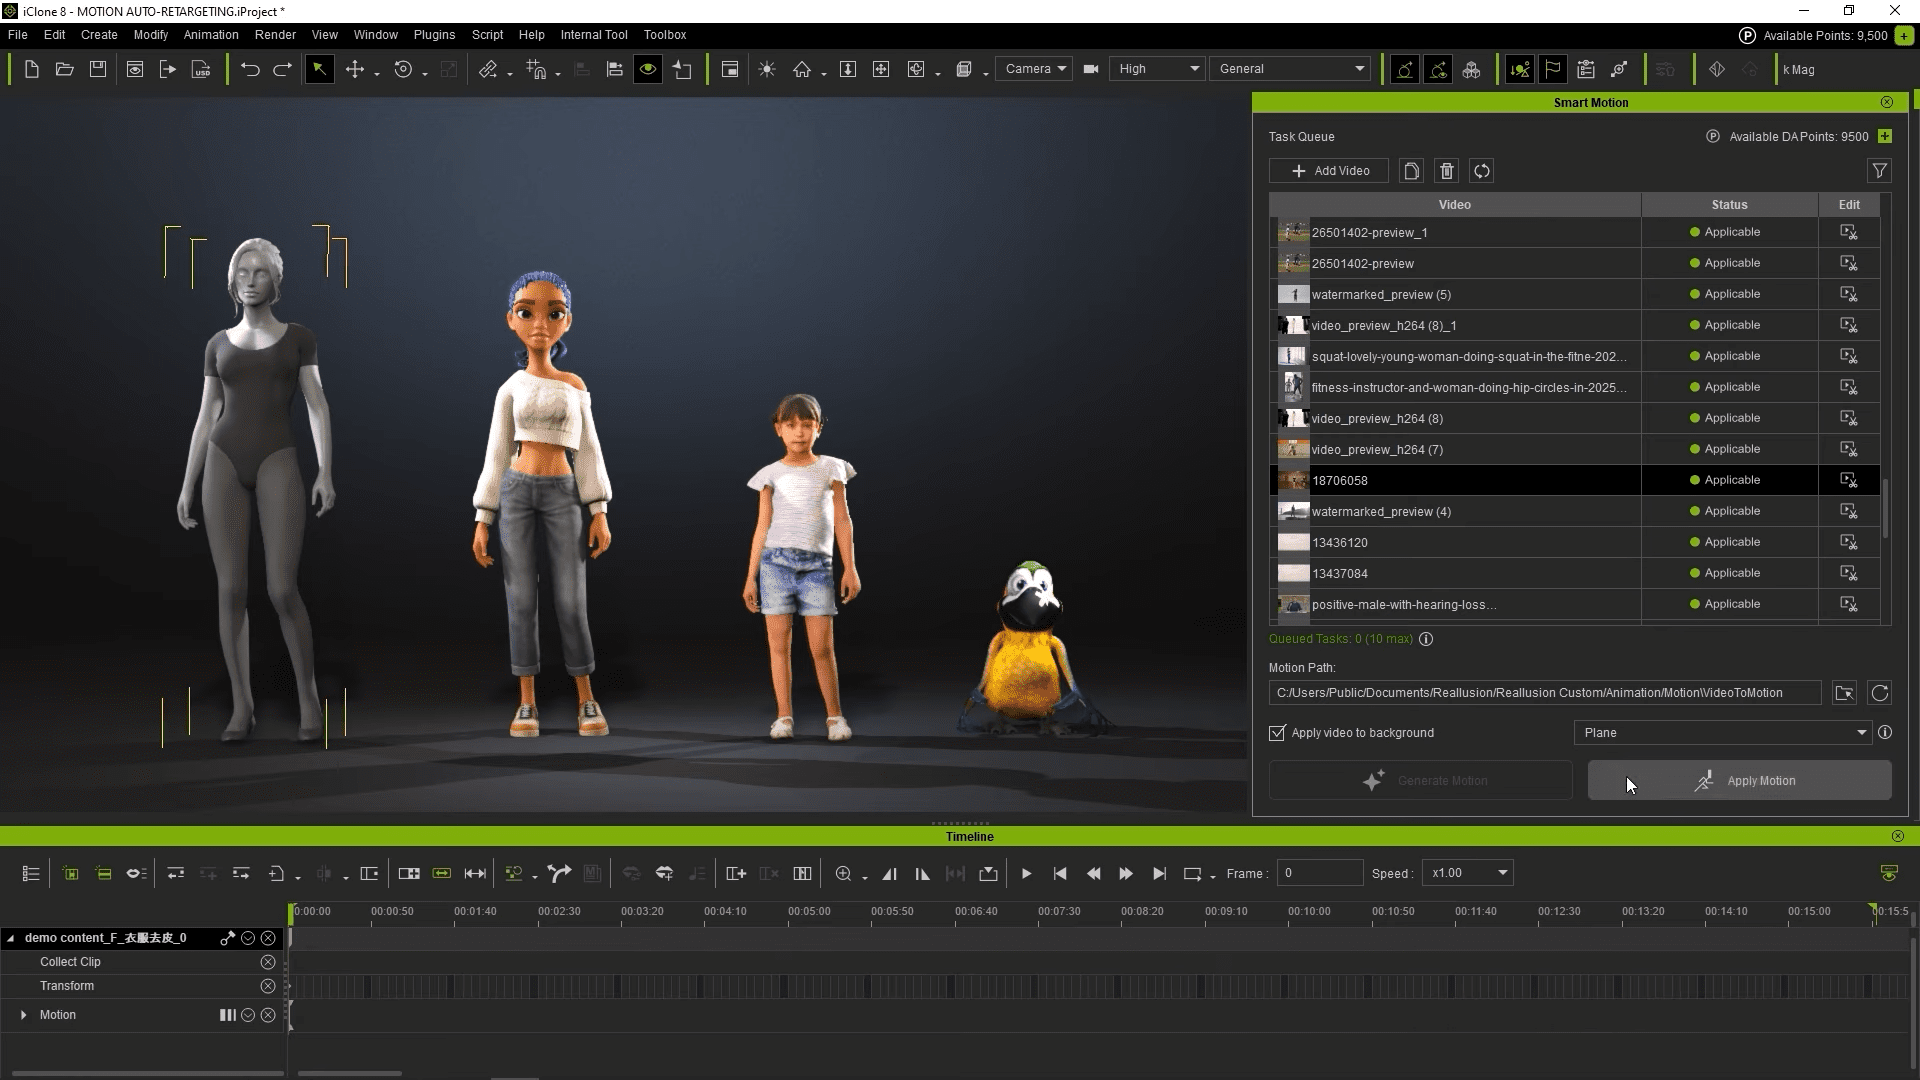Click the Add Video button
The image size is (1920, 1080).
tap(1329, 171)
